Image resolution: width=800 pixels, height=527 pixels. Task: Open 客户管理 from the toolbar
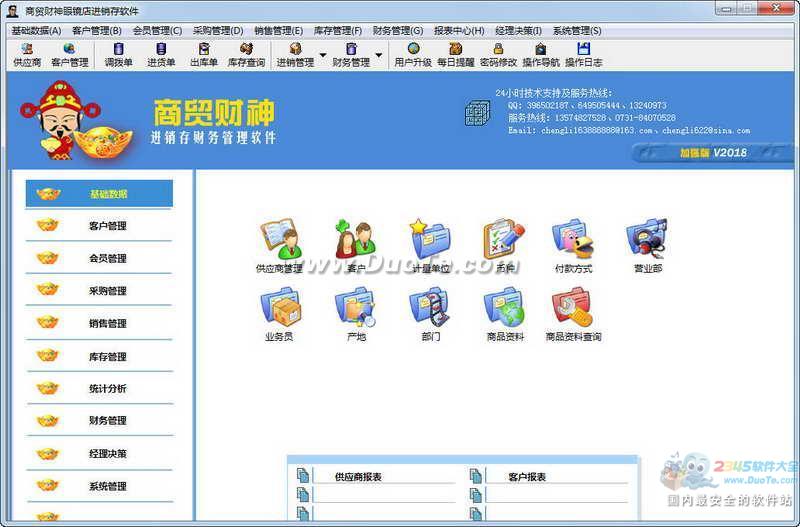coord(70,55)
